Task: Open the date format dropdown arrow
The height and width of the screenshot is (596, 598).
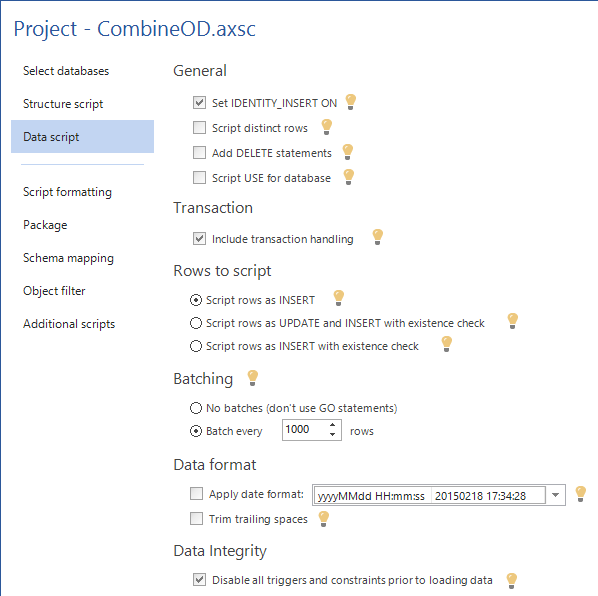Action: pos(555,495)
